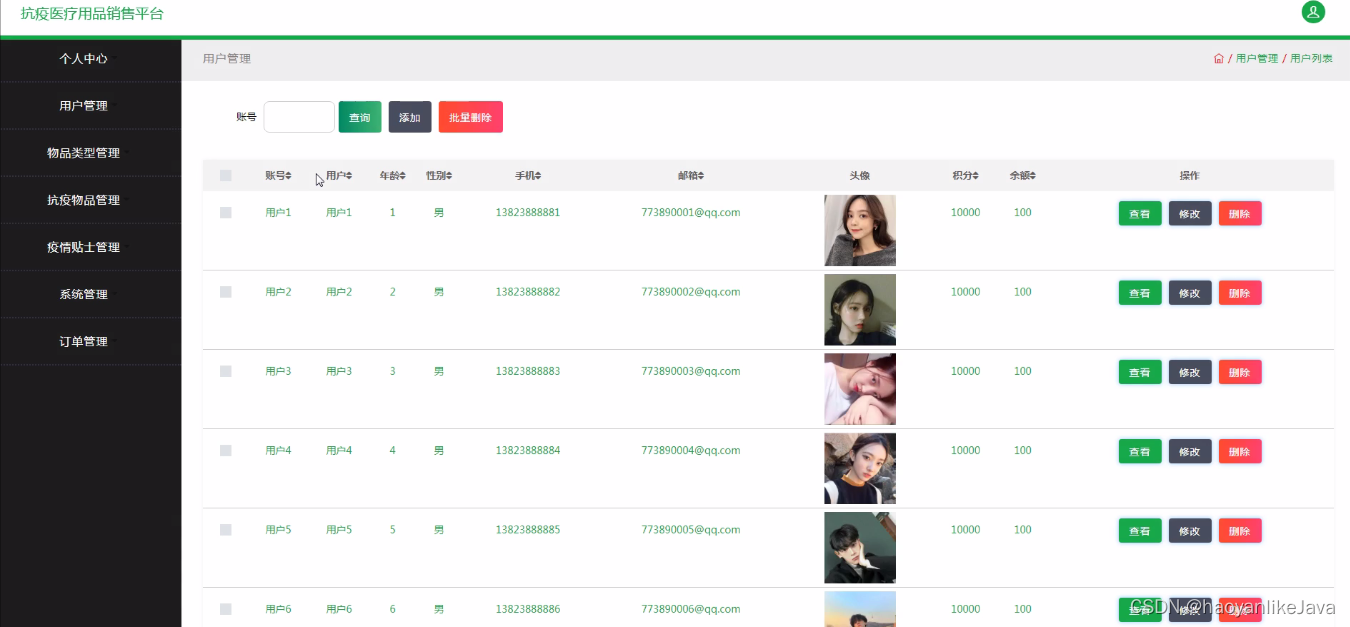
Task: Open 用户2 avatar thumbnail
Action: (x=860, y=310)
